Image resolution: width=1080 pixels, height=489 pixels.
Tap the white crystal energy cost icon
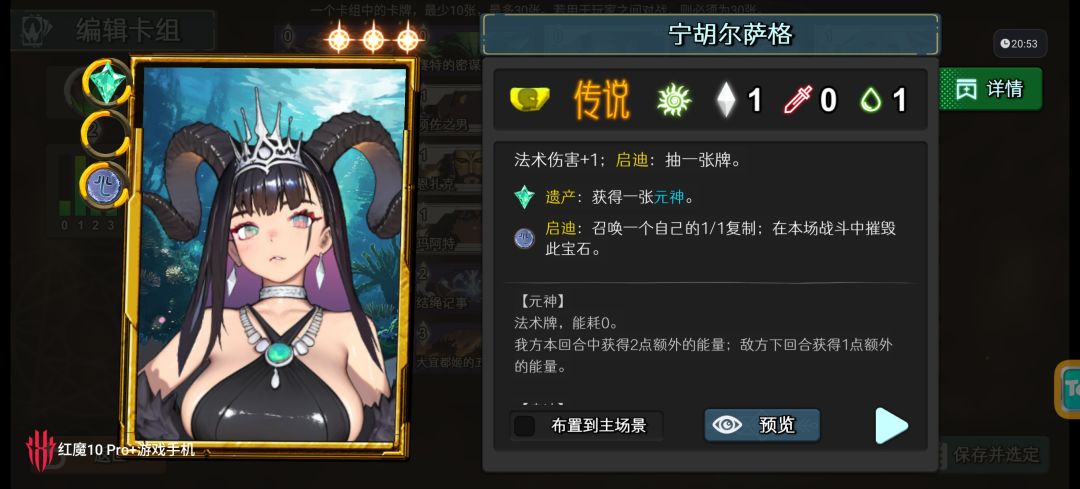click(x=726, y=101)
